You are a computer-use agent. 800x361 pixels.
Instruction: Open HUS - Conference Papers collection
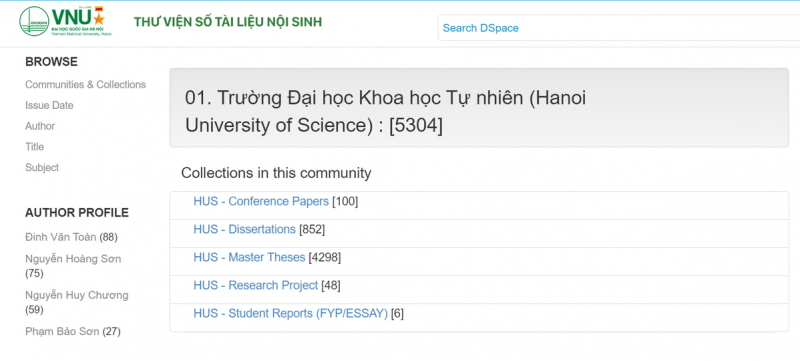point(261,201)
